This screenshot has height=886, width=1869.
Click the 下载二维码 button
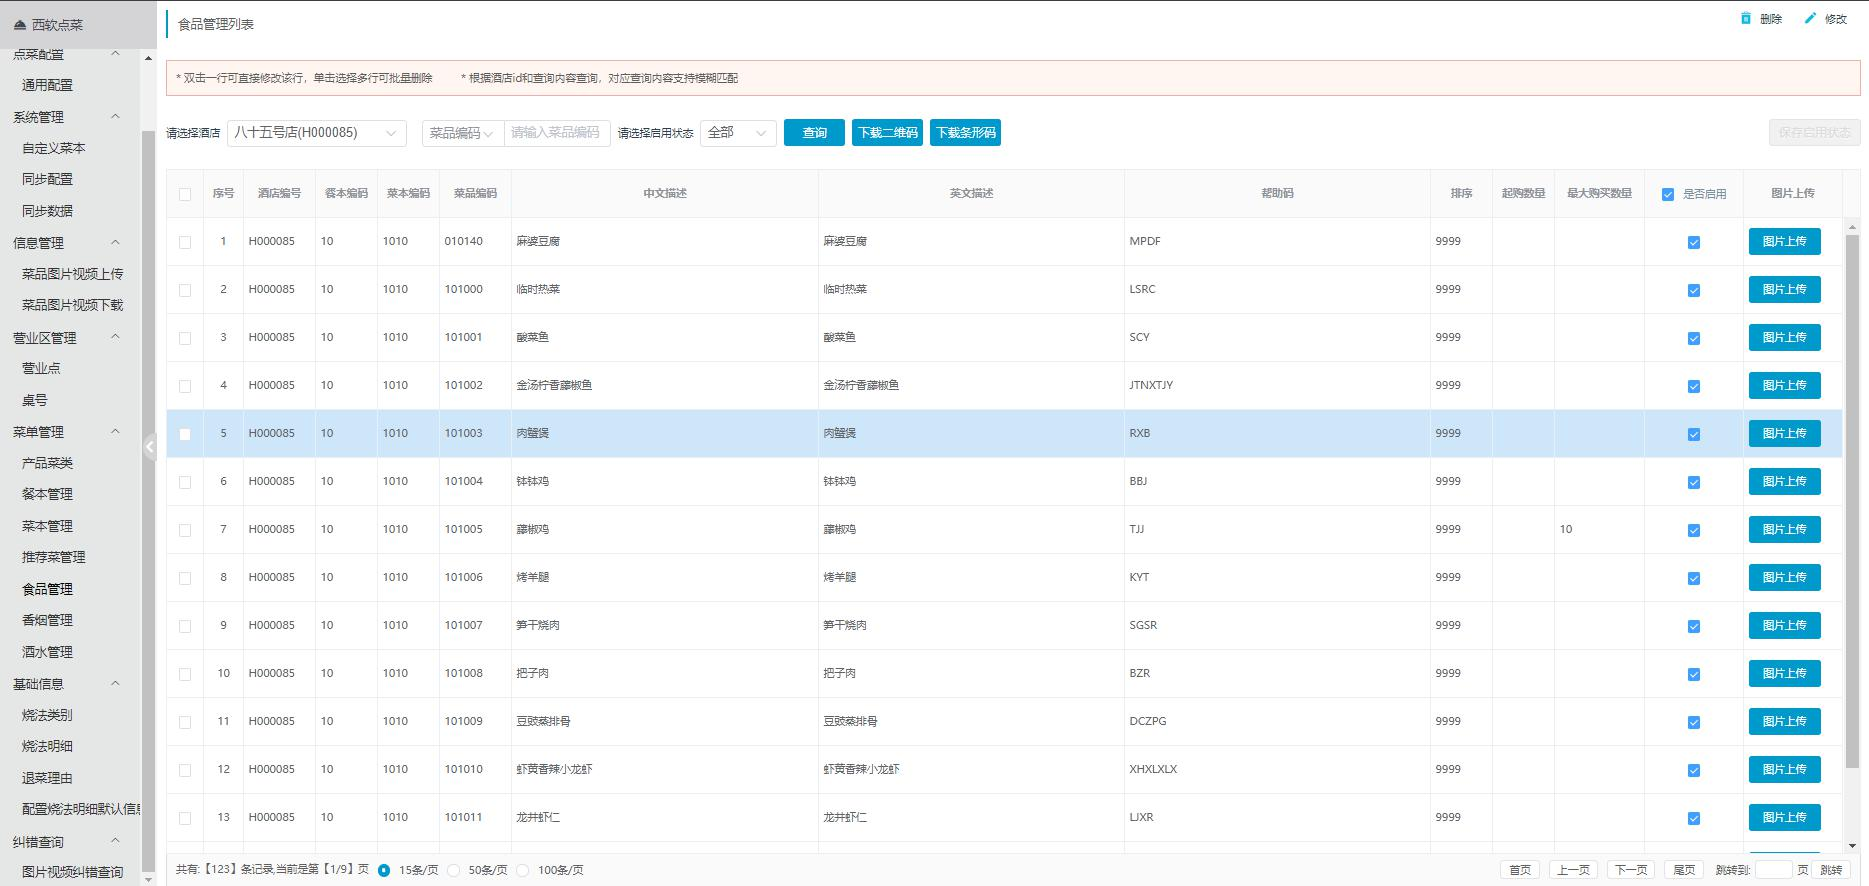coord(887,133)
